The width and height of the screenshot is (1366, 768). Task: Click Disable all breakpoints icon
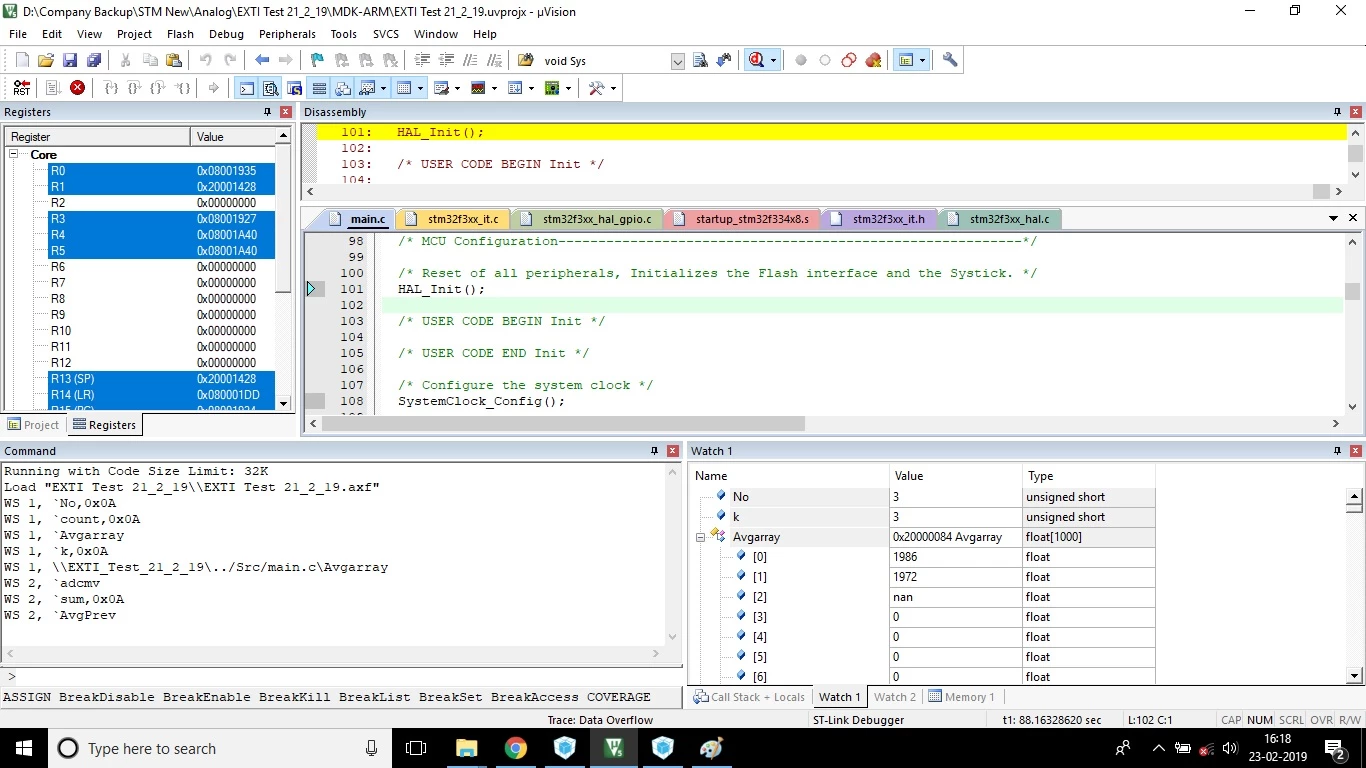click(849, 60)
